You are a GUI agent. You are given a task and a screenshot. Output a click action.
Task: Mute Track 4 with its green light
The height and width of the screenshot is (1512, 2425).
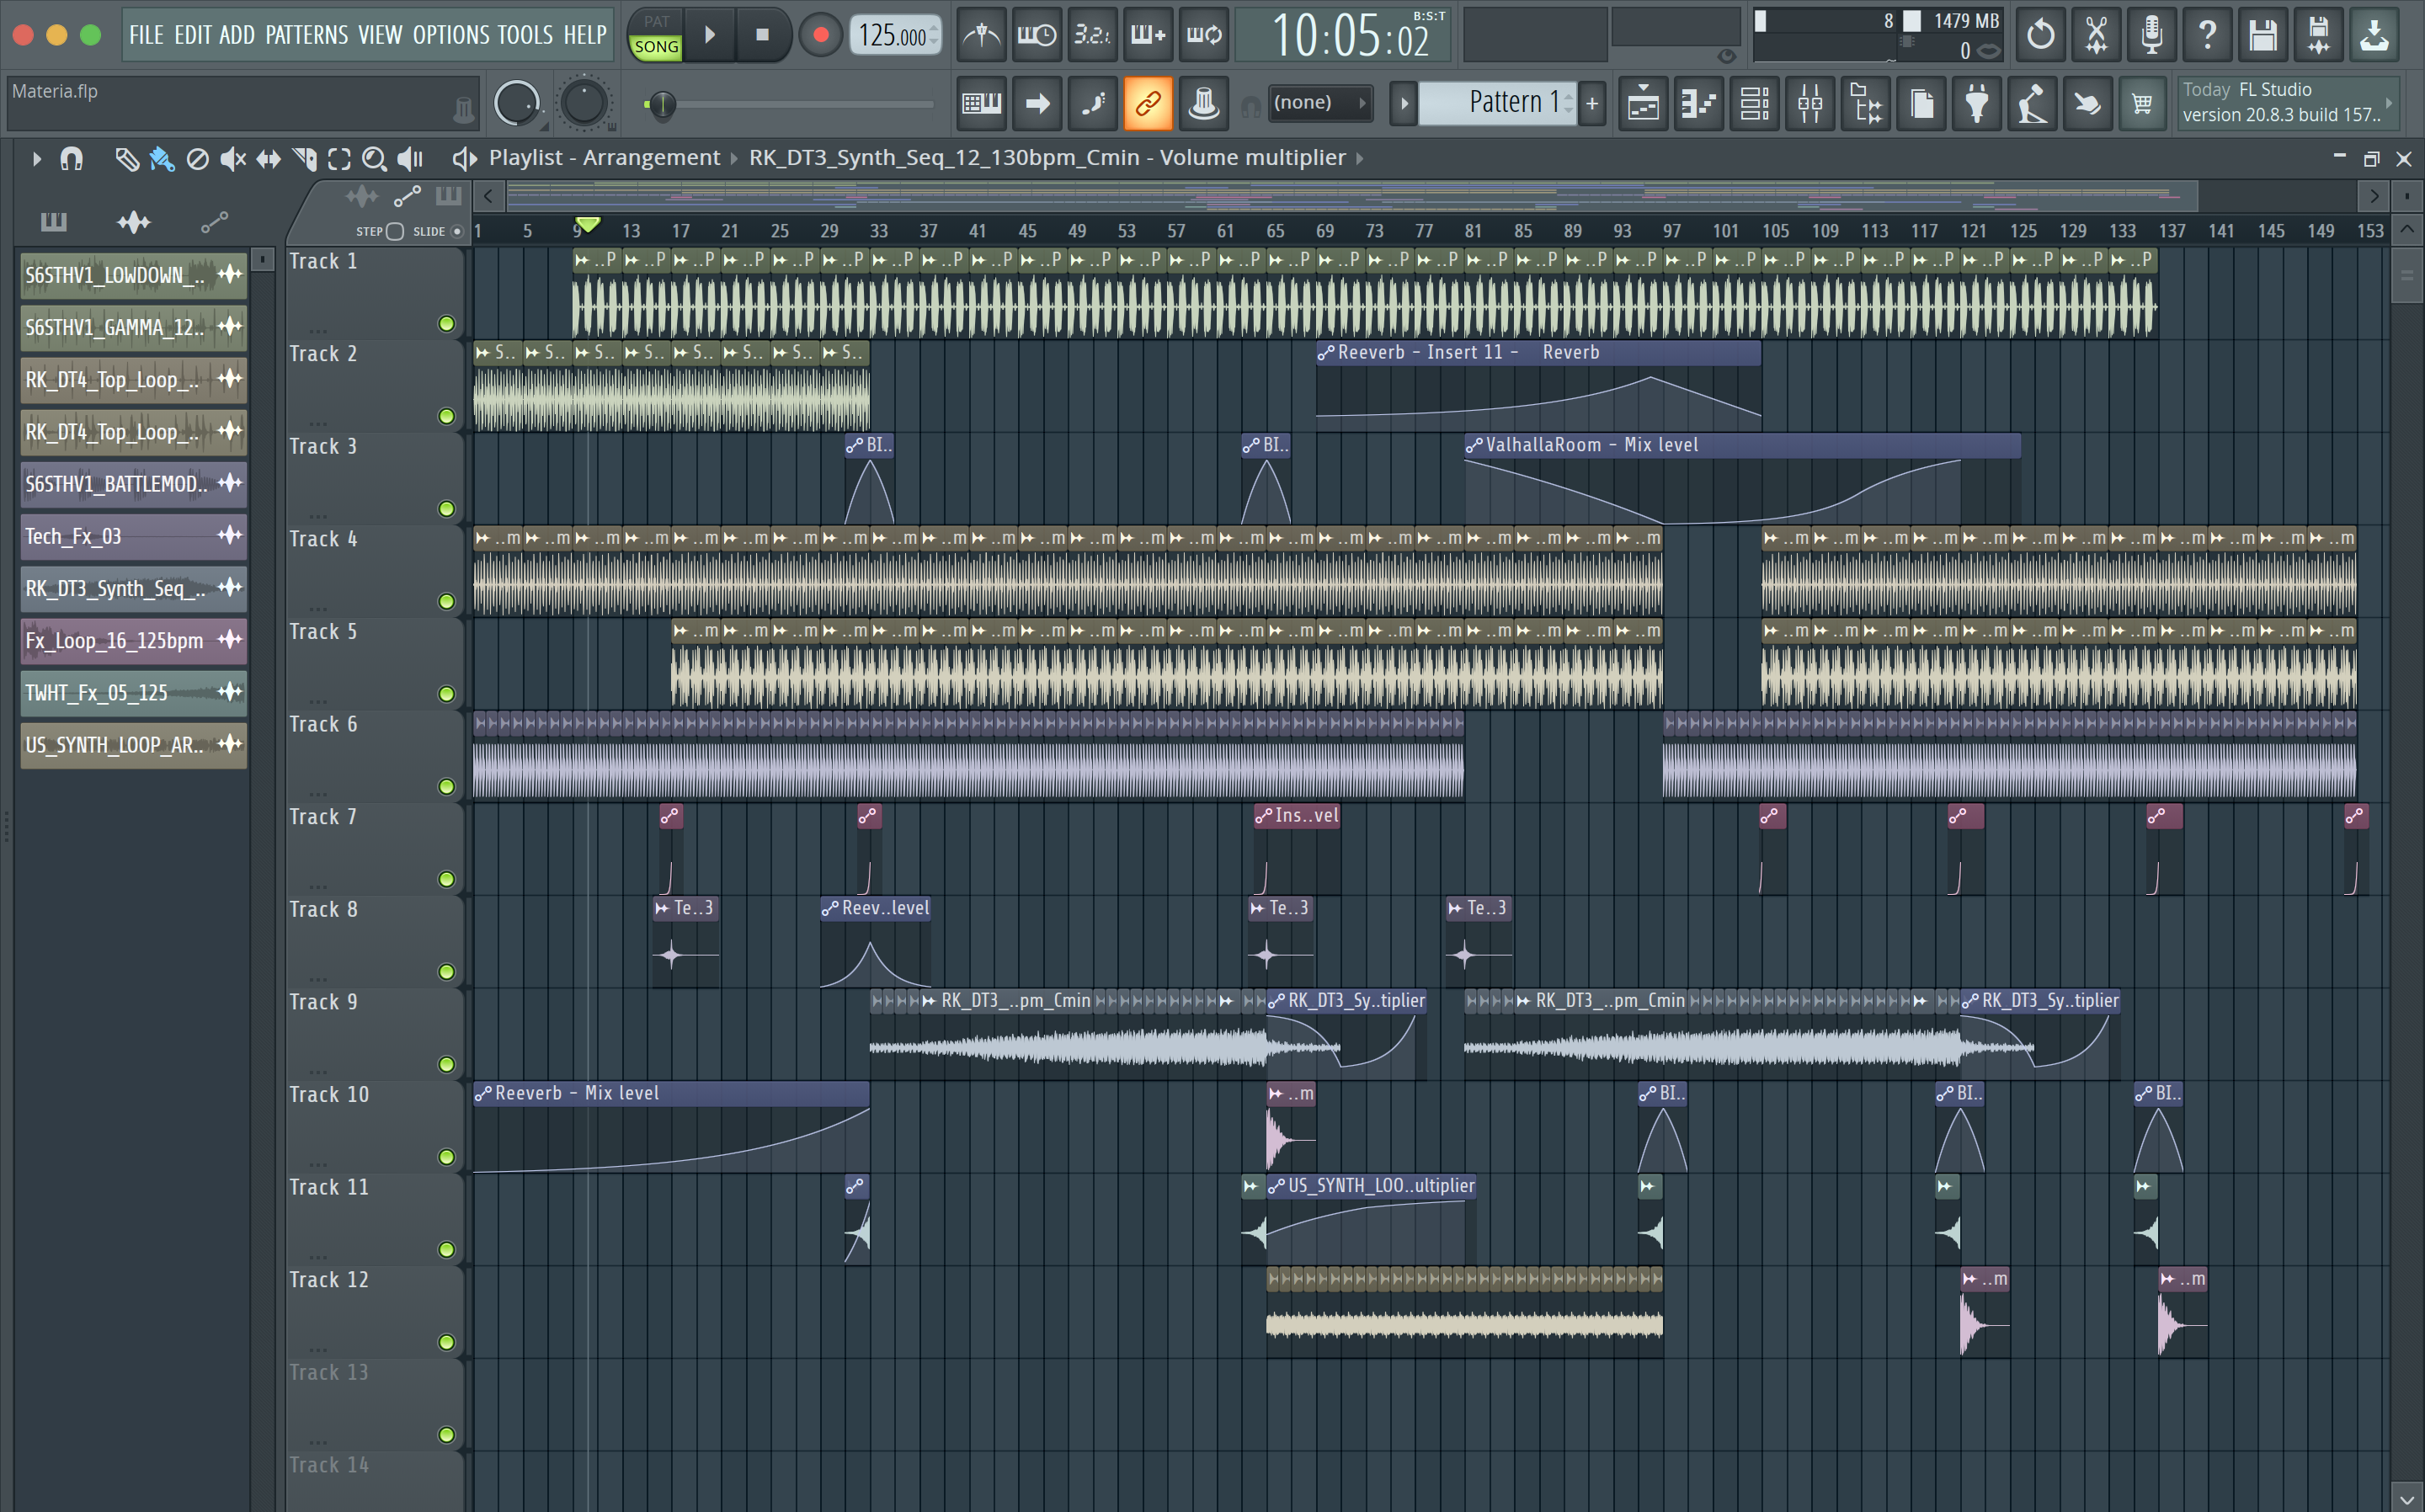tap(447, 602)
